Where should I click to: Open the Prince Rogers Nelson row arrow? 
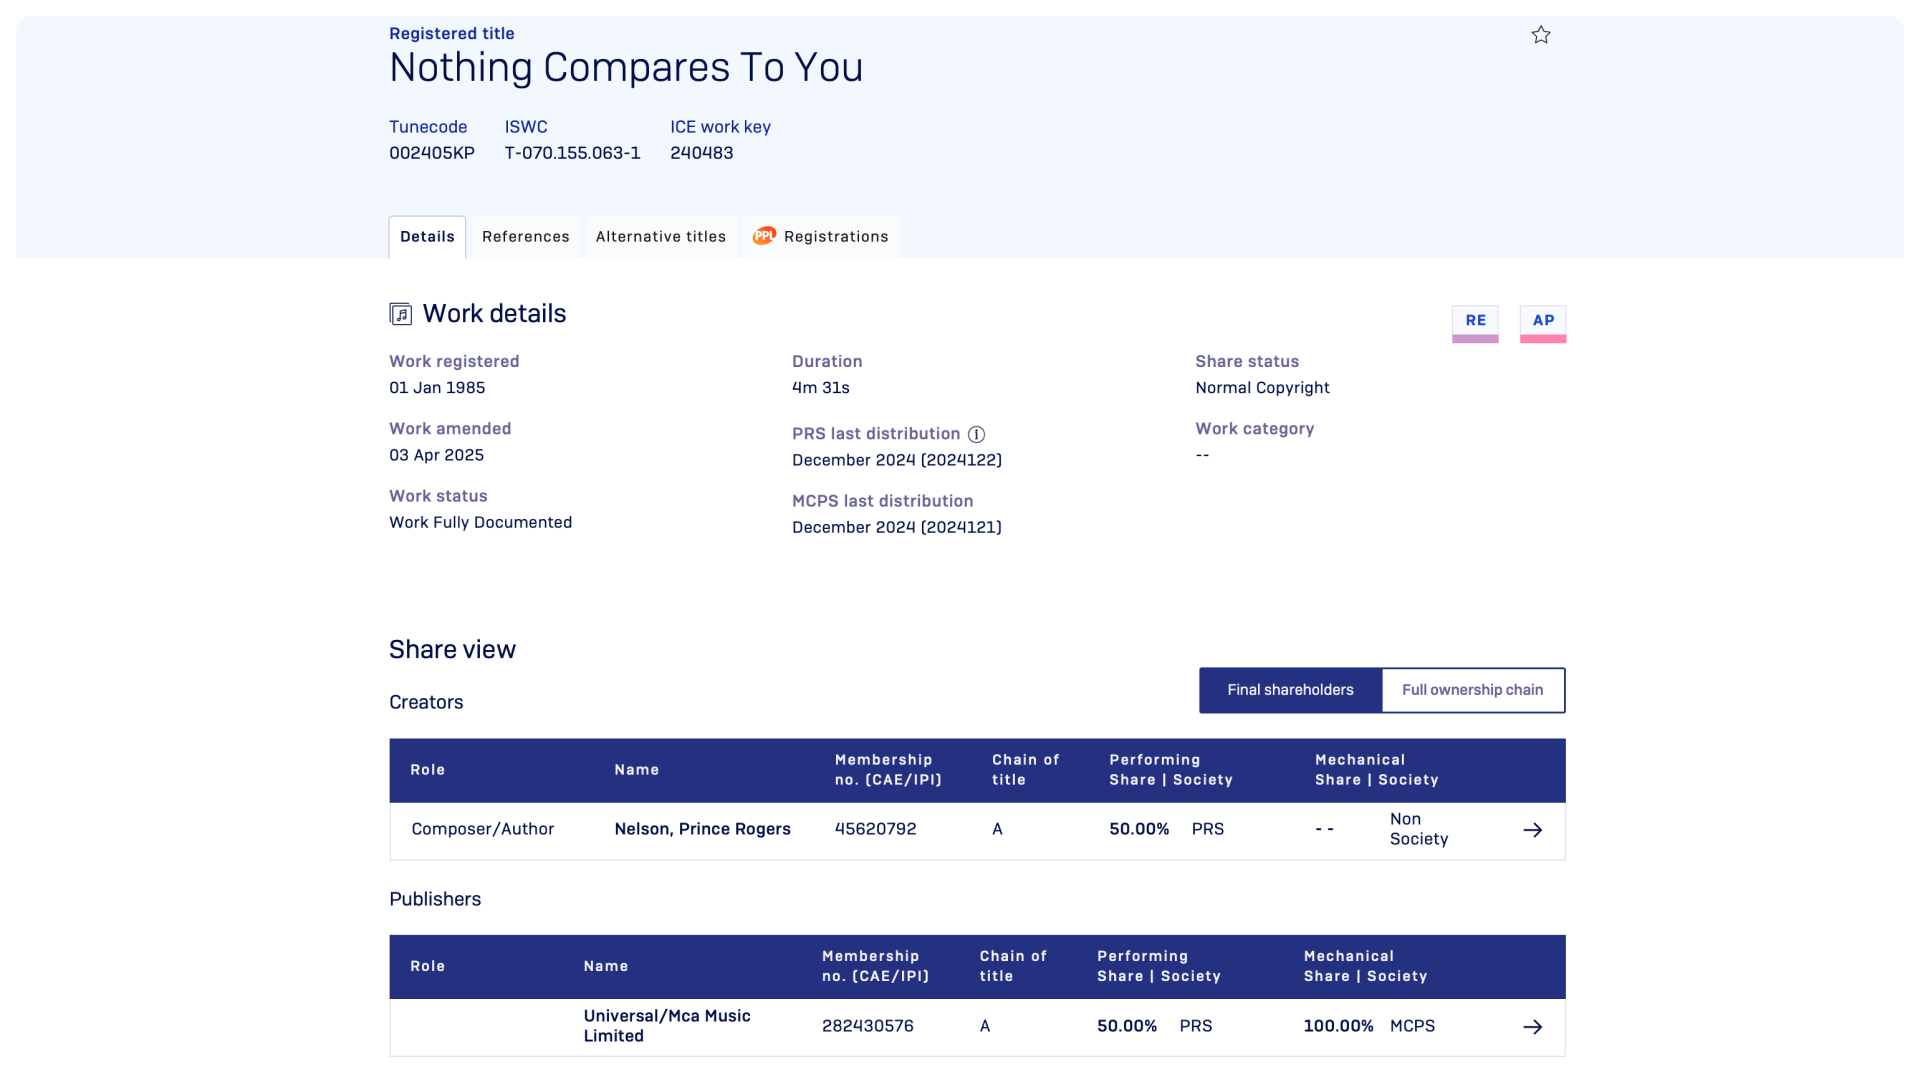pyautogui.click(x=1532, y=830)
